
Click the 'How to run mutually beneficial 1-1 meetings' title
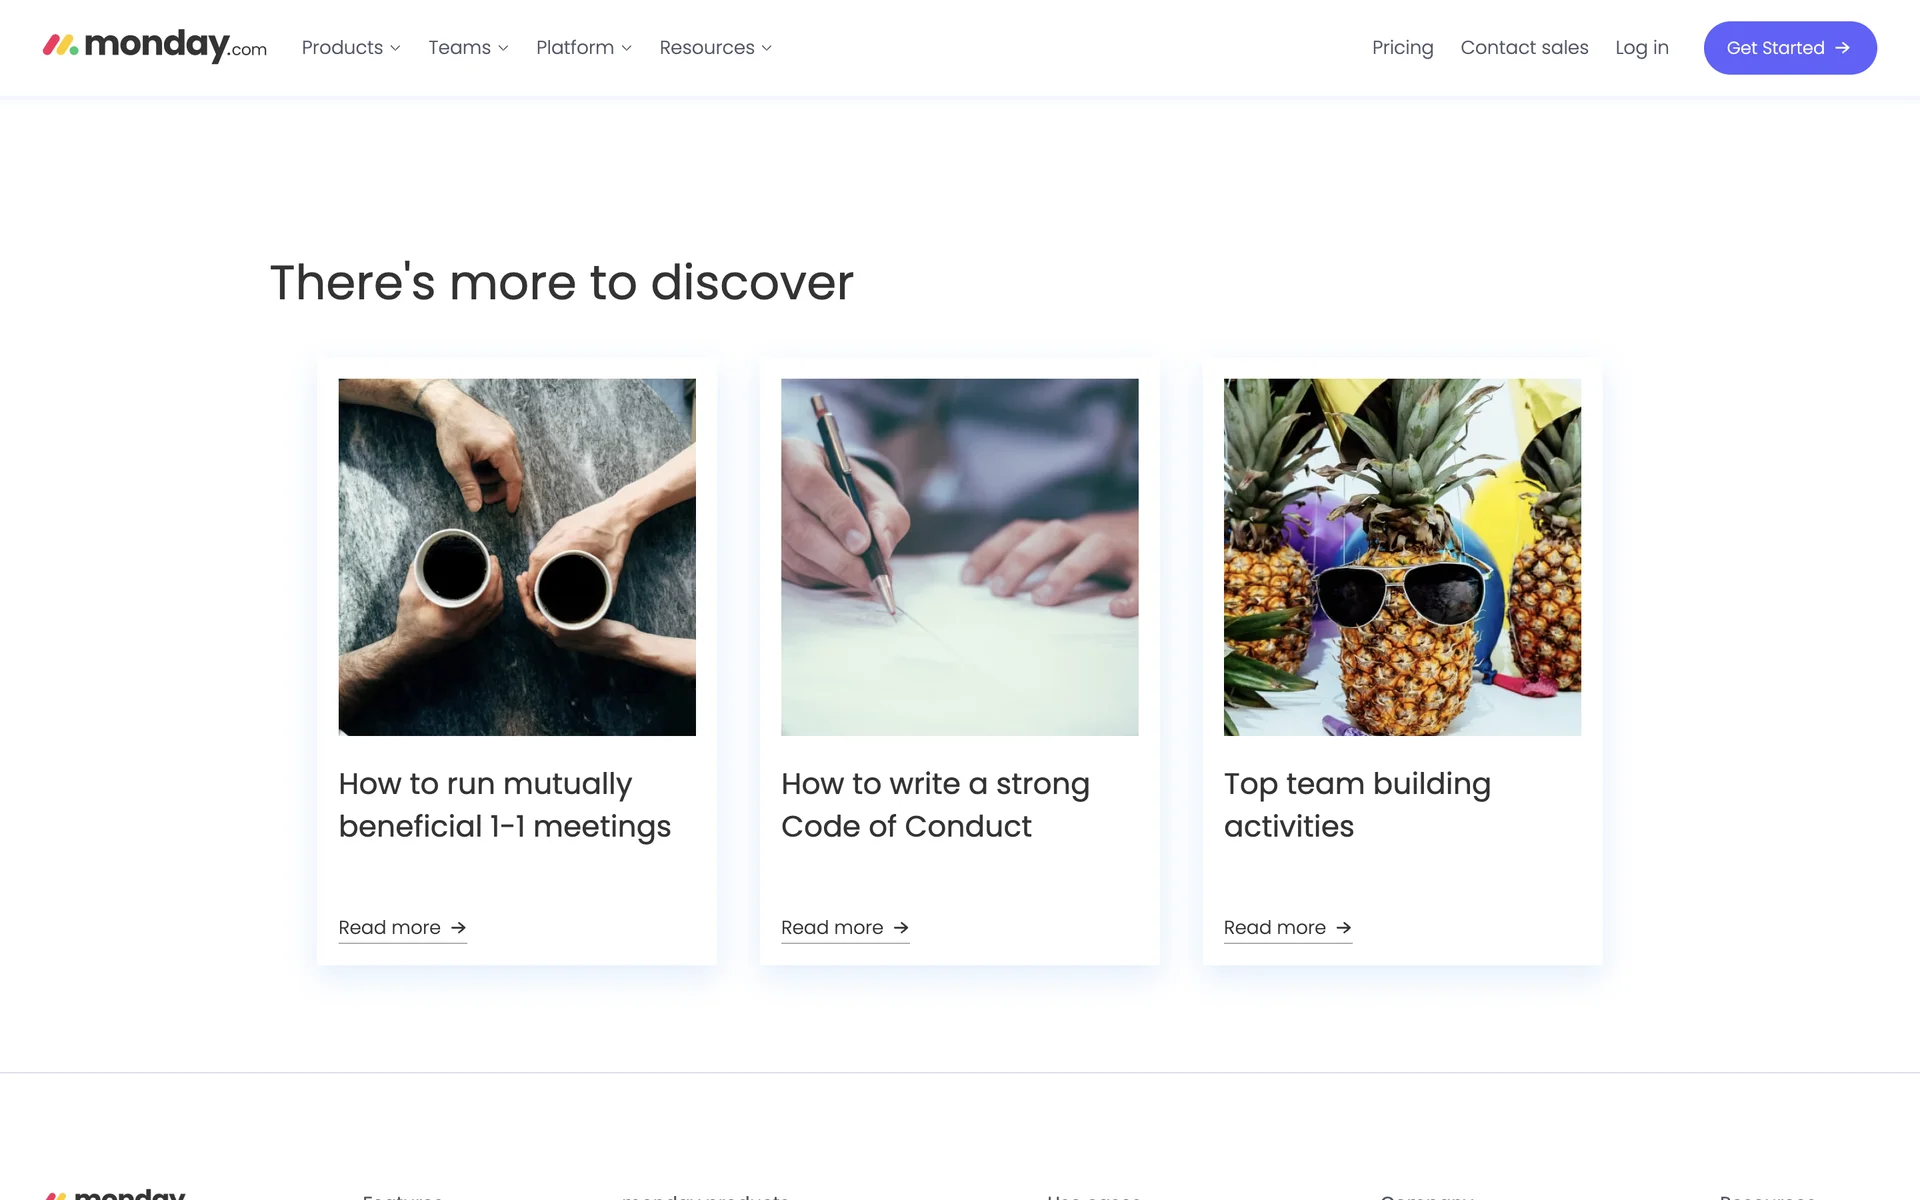(x=504, y=805)
